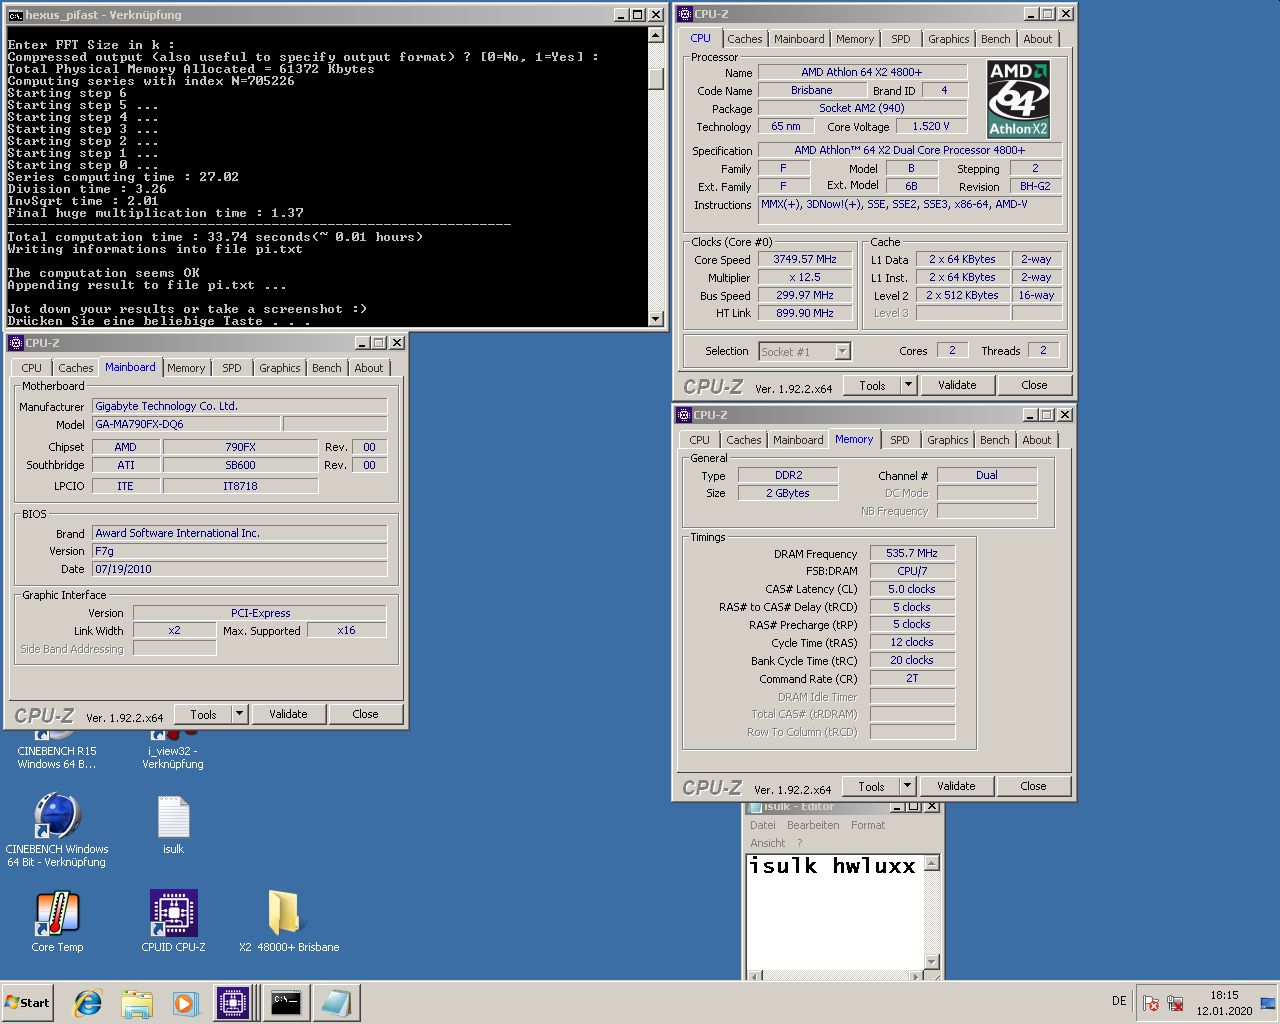Click the Core Speed 3749.57 MHz value

[805, 259]
